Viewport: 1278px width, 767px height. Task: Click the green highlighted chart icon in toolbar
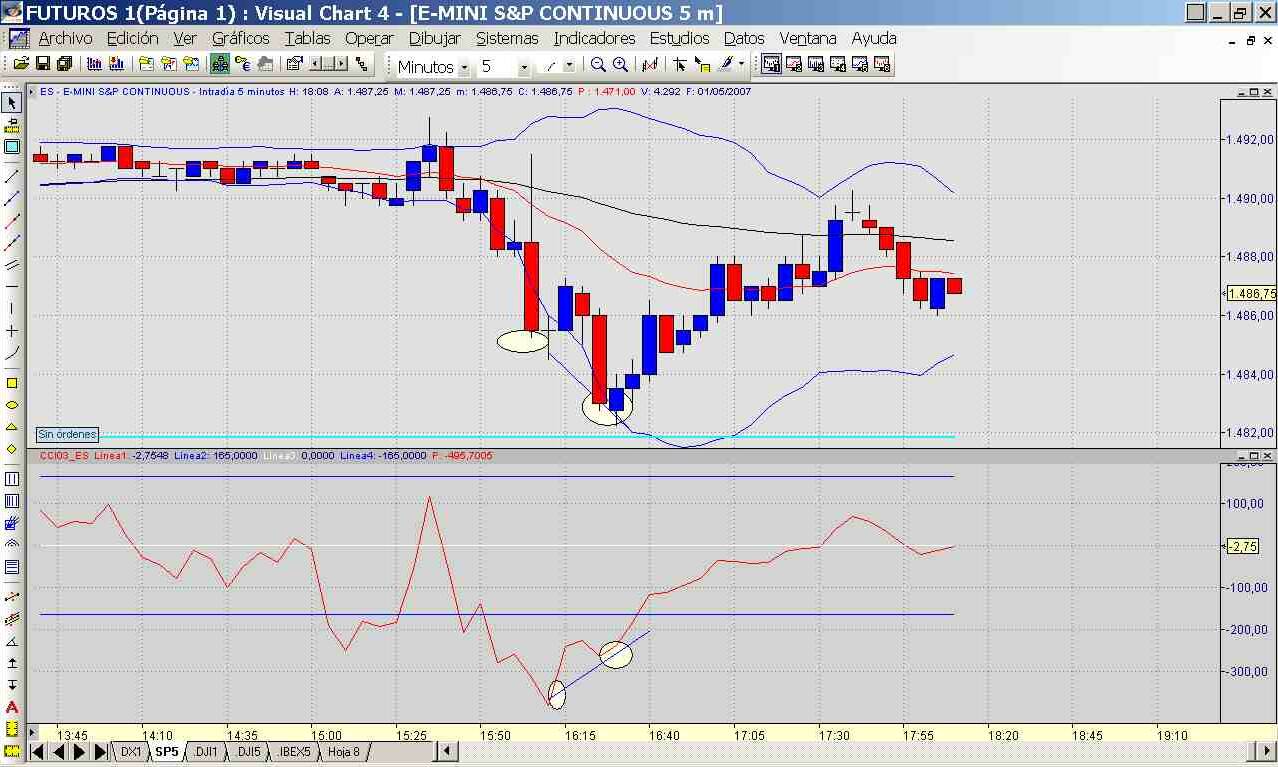tap(219, 65)
